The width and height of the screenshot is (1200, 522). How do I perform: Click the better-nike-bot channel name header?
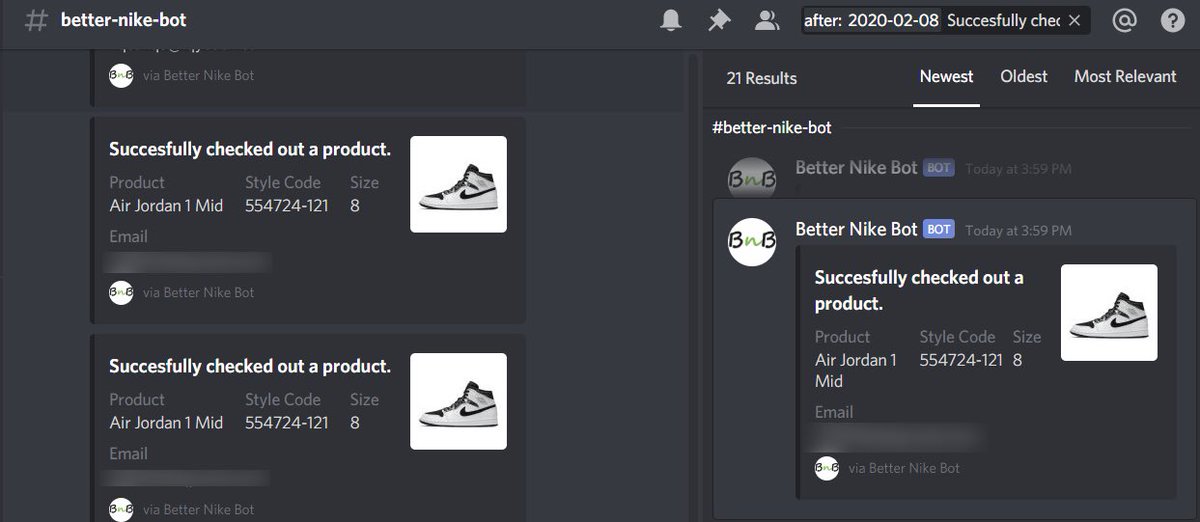pyautogui.click(x=123, y=20)
